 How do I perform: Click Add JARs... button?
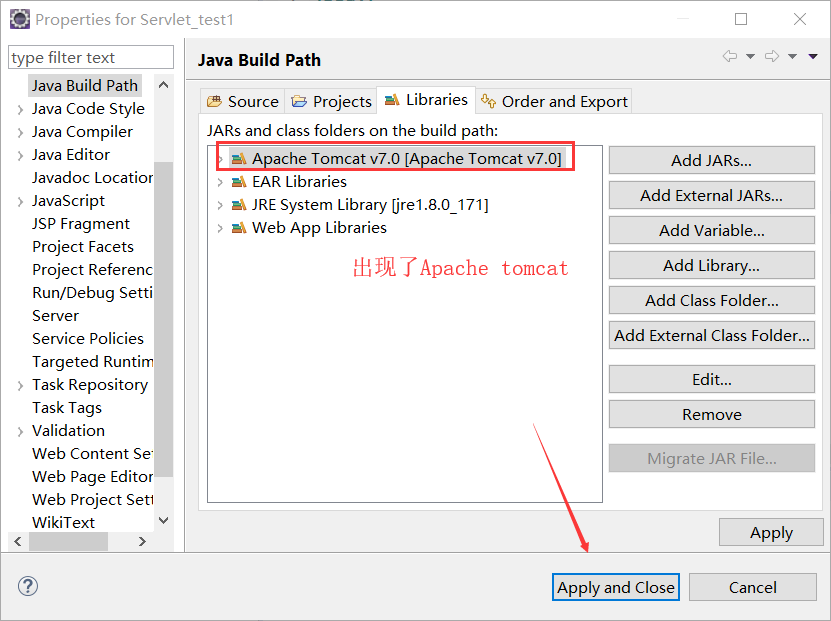click(711, 160)
